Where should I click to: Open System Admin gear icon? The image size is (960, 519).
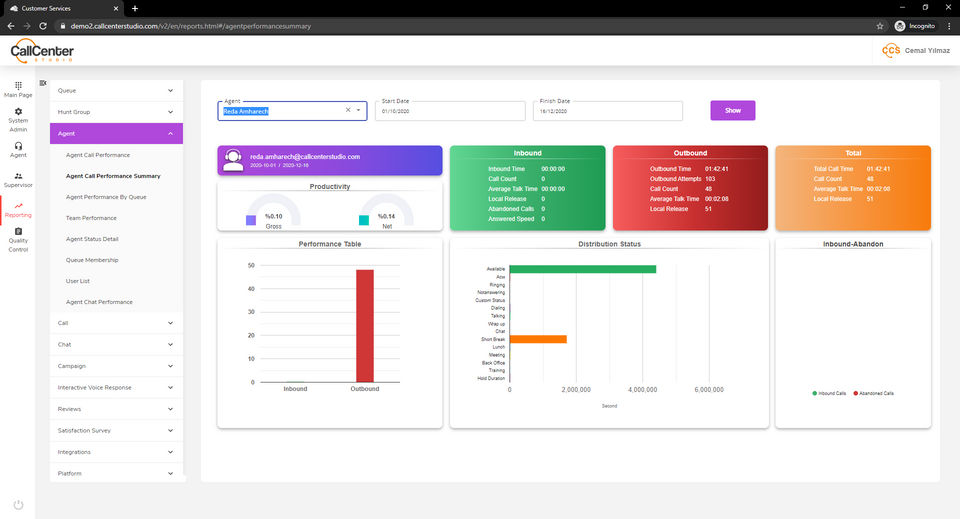pos(18,111)
